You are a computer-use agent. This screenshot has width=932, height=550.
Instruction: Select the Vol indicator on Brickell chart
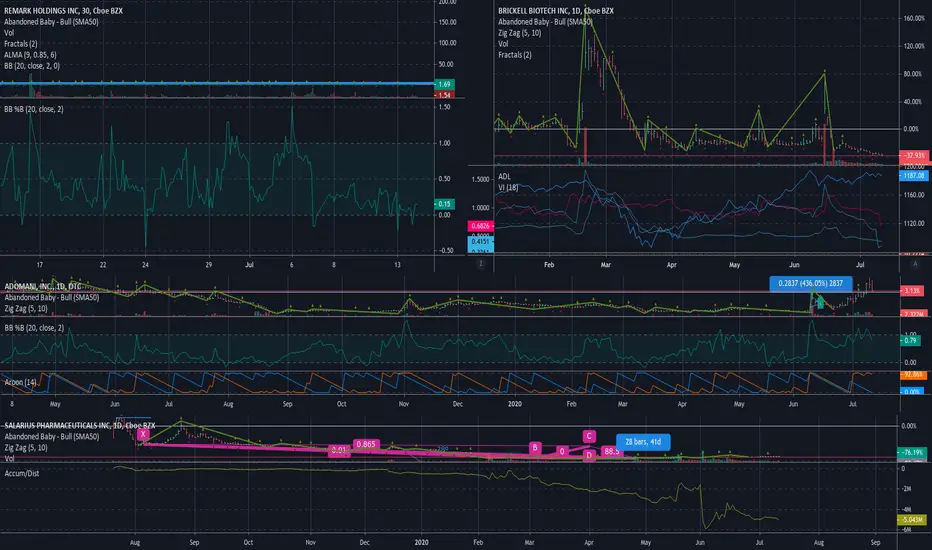tap(503, 44)
